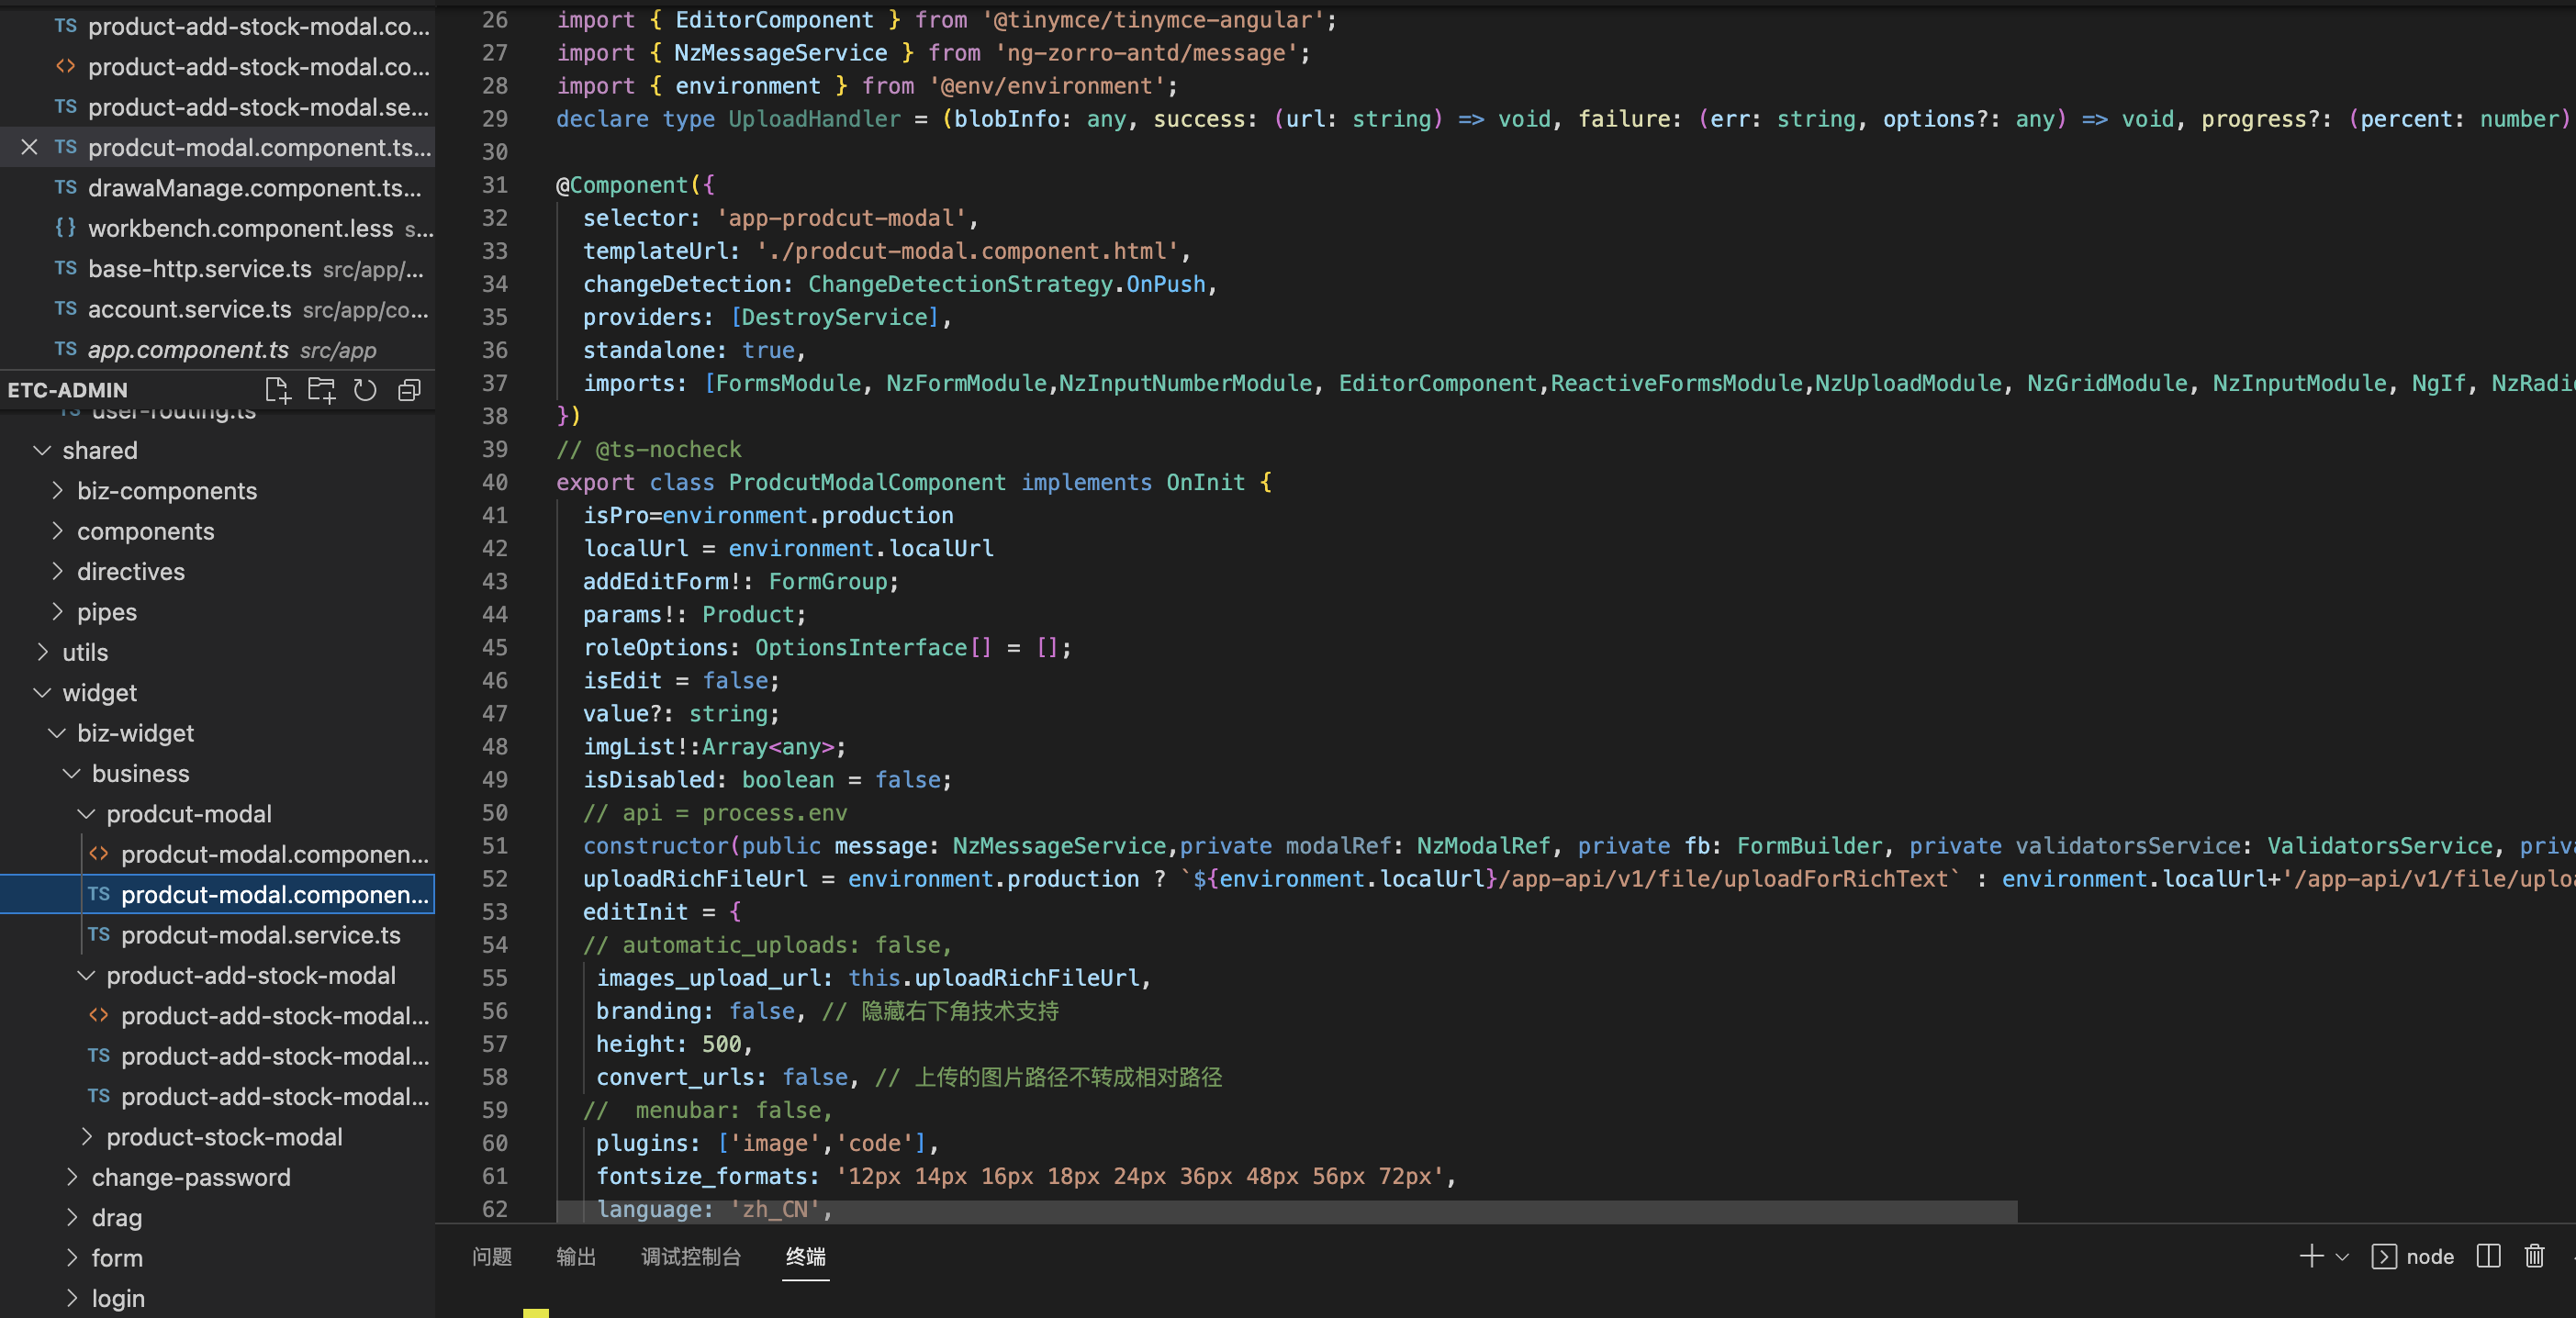Kill terminal with the trash icon
Image resolution: width=2576 pixels, height=1318 pixels.
2534,1256
